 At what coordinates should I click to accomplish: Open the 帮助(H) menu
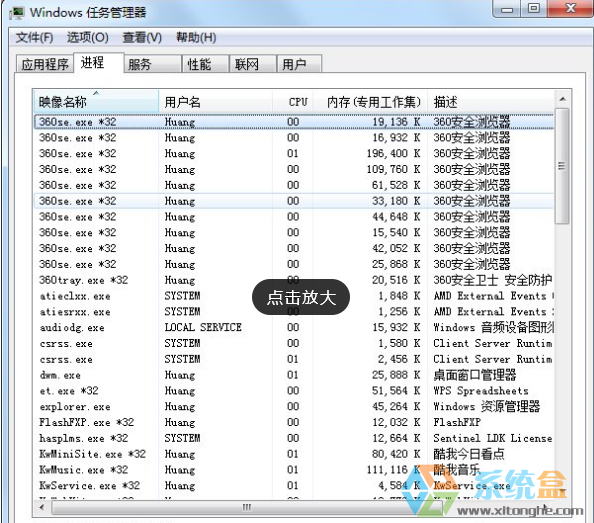196,37
